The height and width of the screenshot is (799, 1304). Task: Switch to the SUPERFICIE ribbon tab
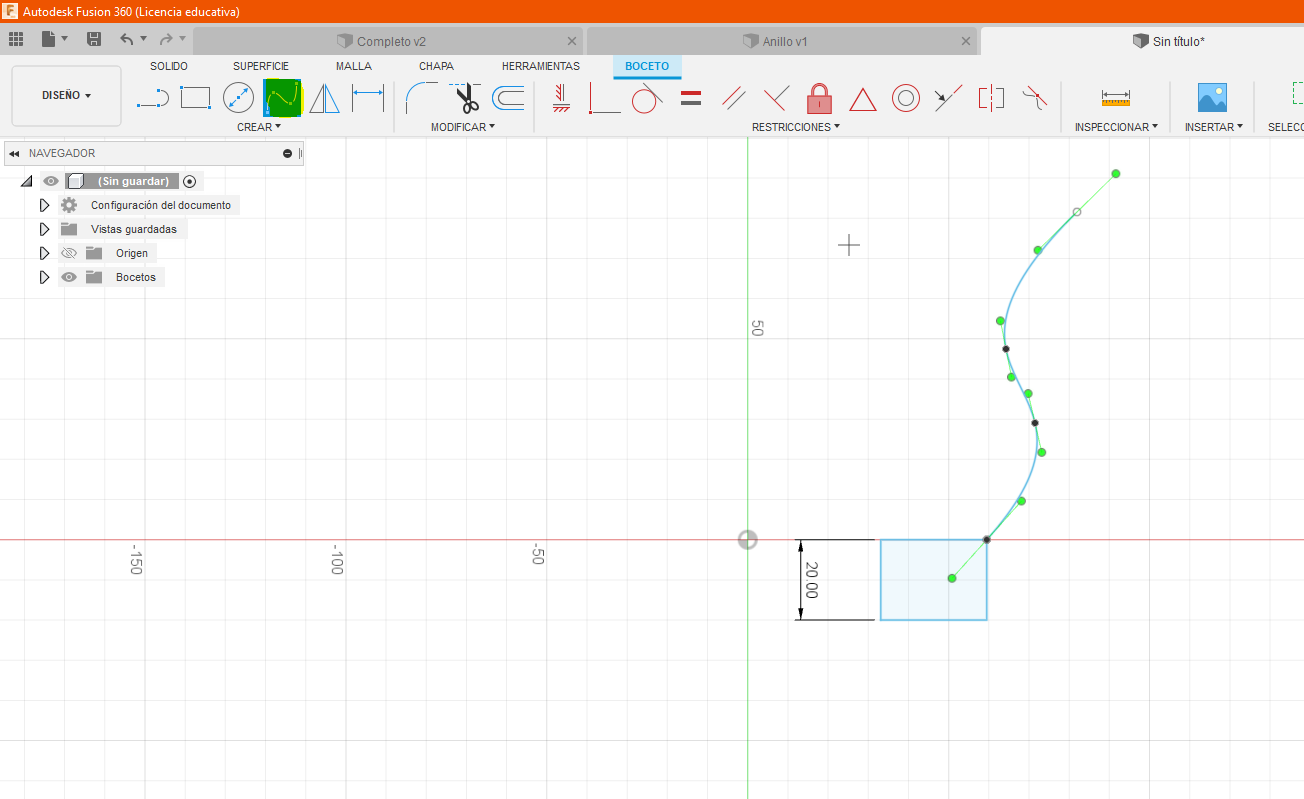coord(261,66)
